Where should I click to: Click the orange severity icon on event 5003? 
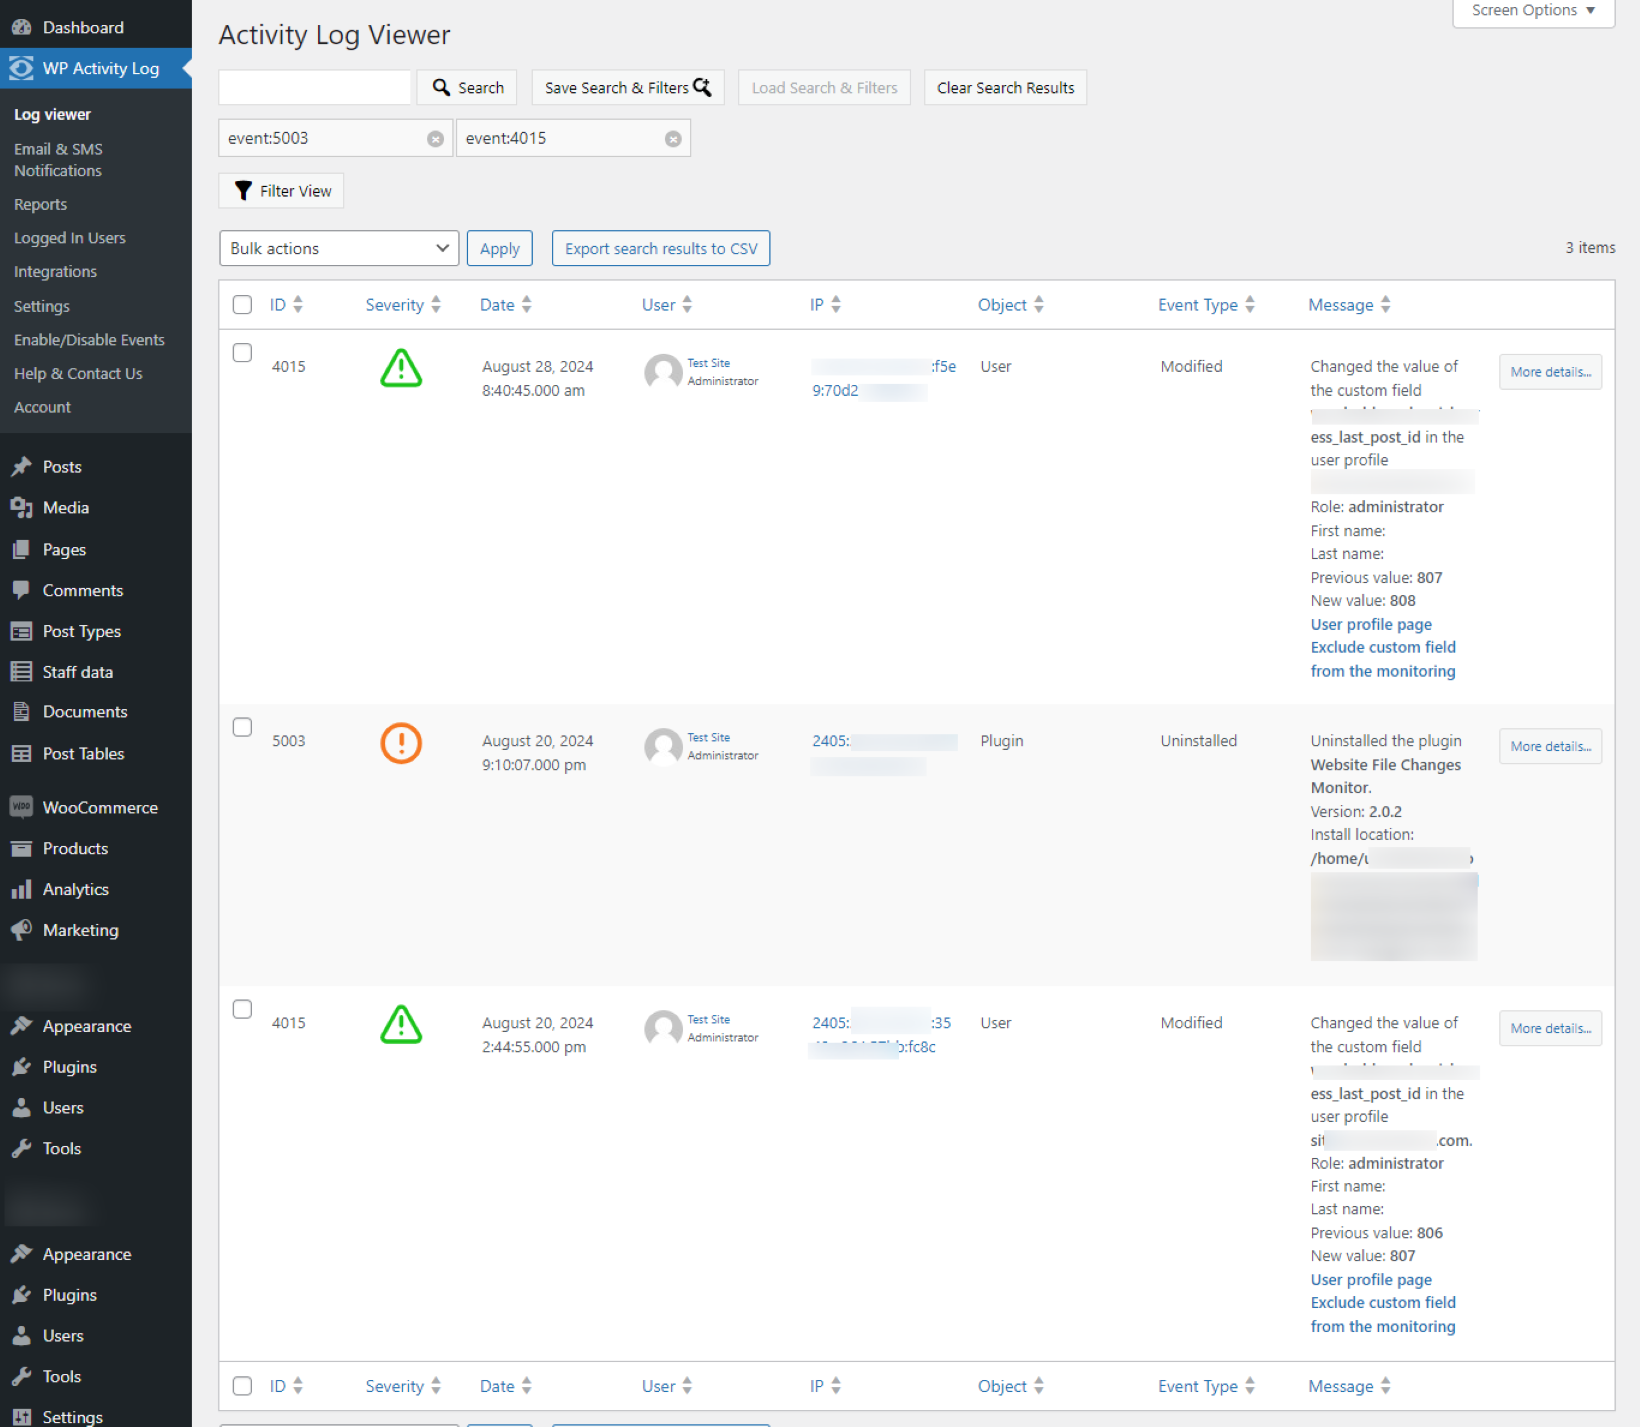[x=401, y=743]
